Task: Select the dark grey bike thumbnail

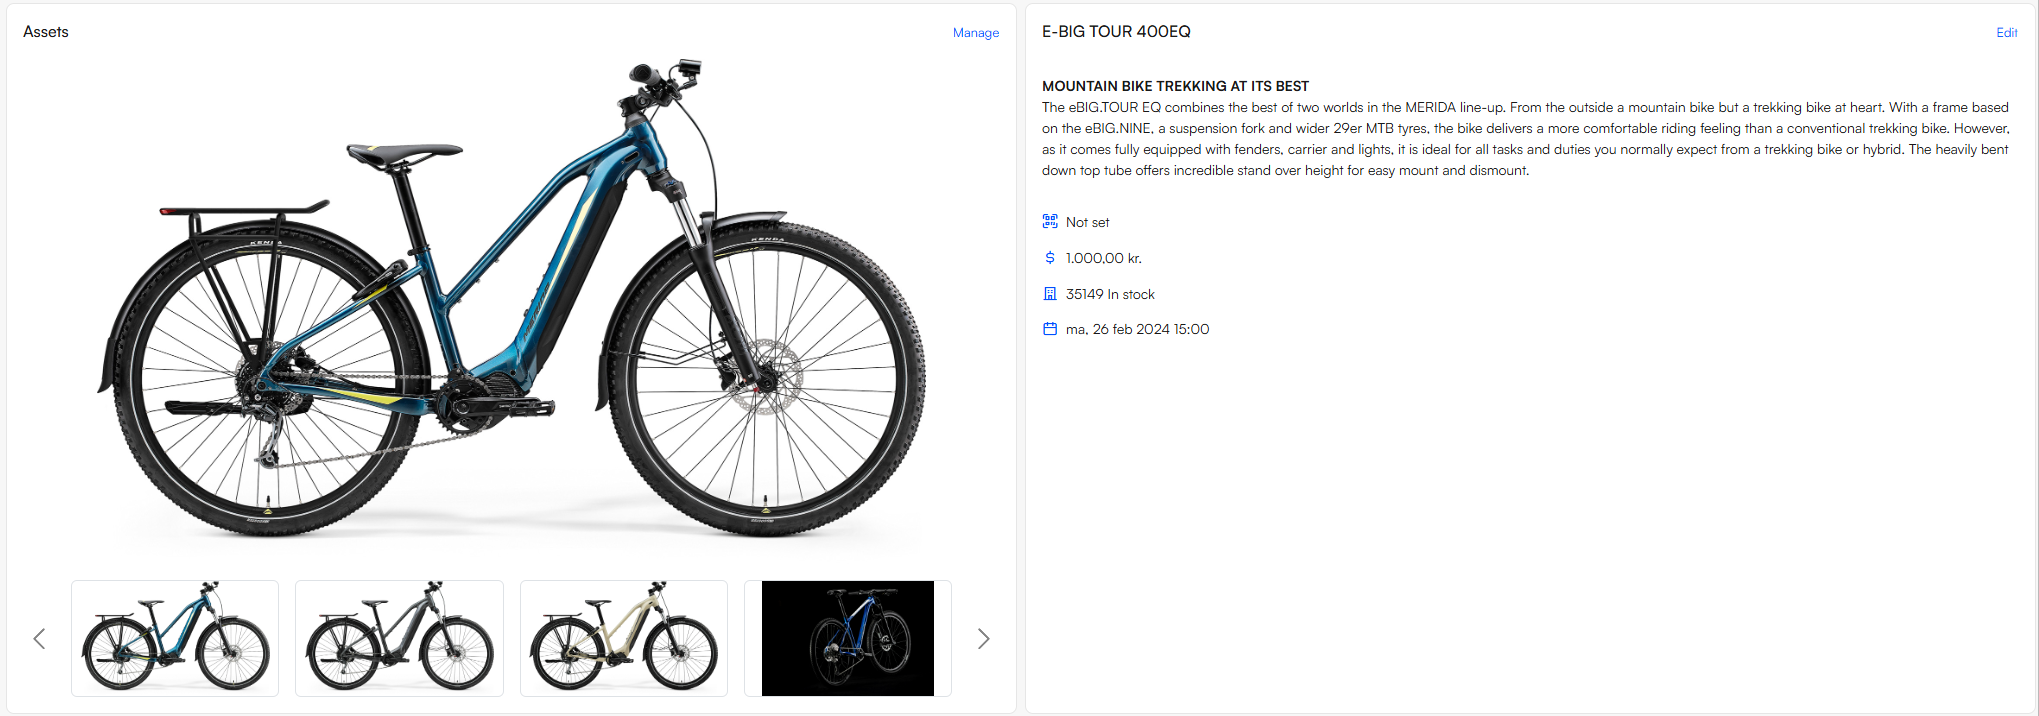Action: click(399, 638)
